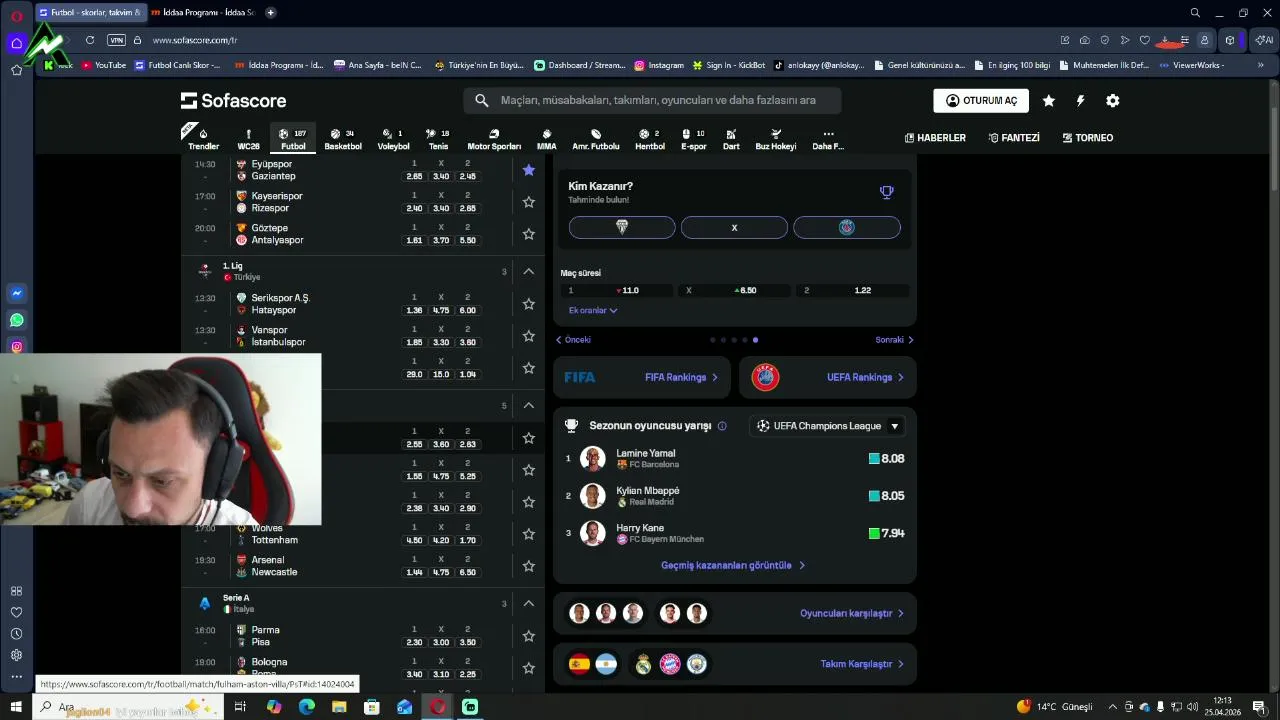Favorite the Serikspor vs Hatayspor match
Viewport: 1280px width, 720px height.
(x=528, y=304)
